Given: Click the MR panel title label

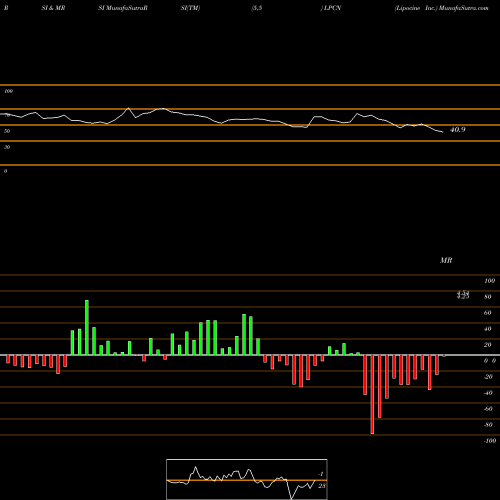Looking at the screenshot, I should 446,260.
